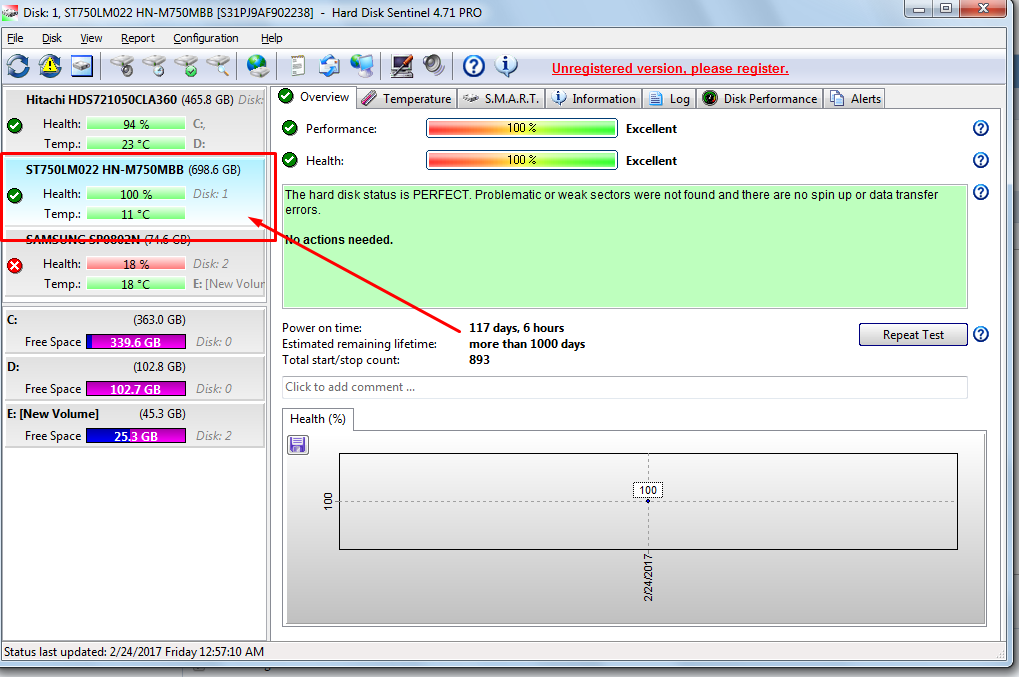Click the E: [New Volume] (45.3 GB) row

click(135, 426)
